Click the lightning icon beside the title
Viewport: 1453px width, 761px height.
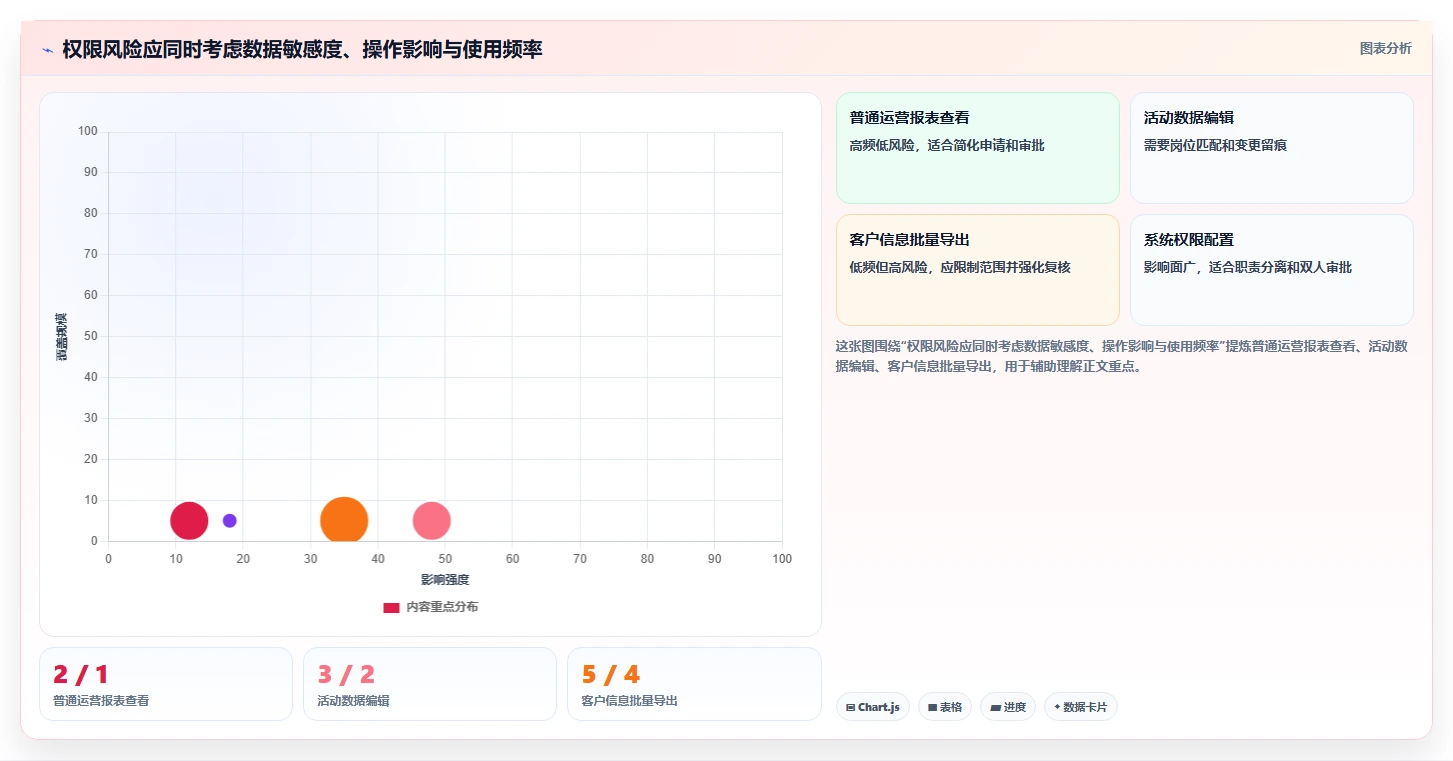[47, 50]
